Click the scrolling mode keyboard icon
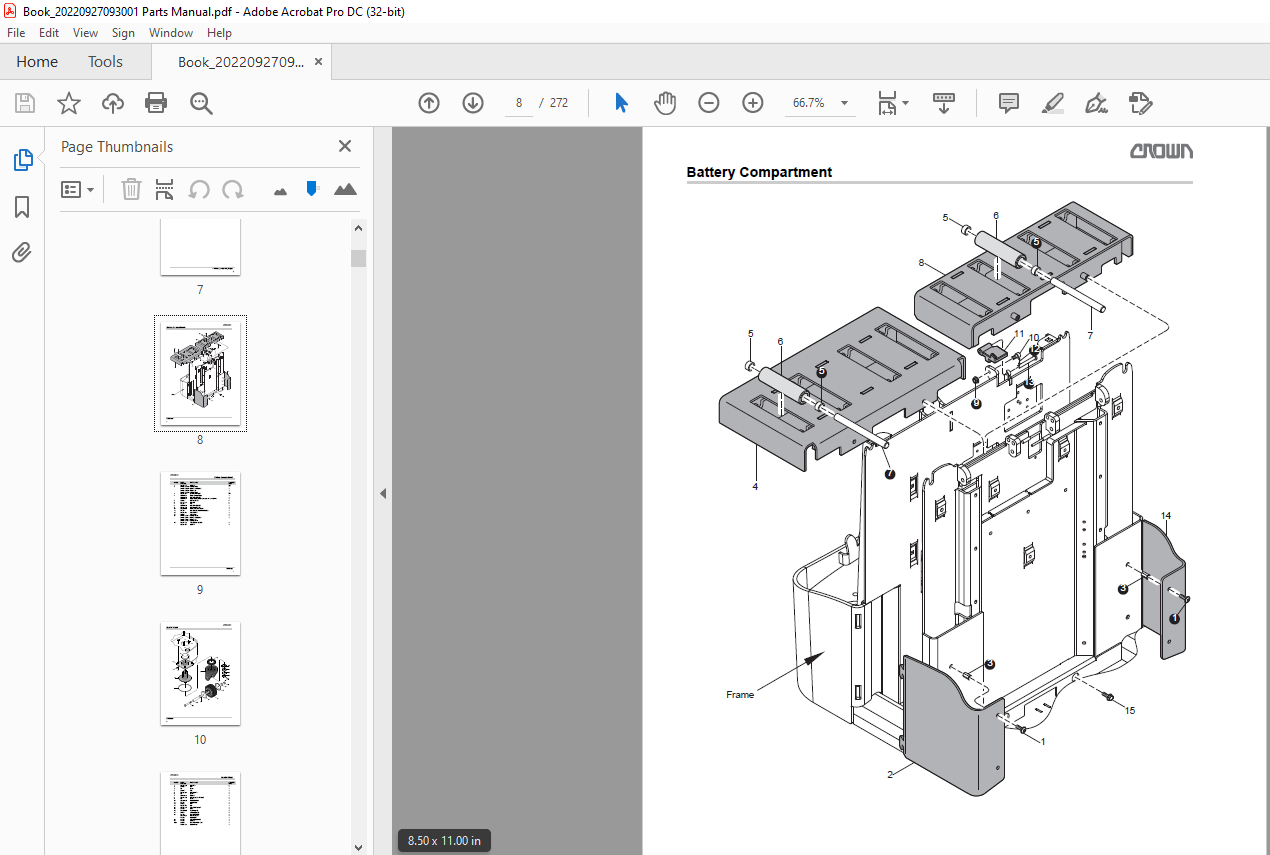Viewport: 1270px width, 855px height. tap(944, 103)
